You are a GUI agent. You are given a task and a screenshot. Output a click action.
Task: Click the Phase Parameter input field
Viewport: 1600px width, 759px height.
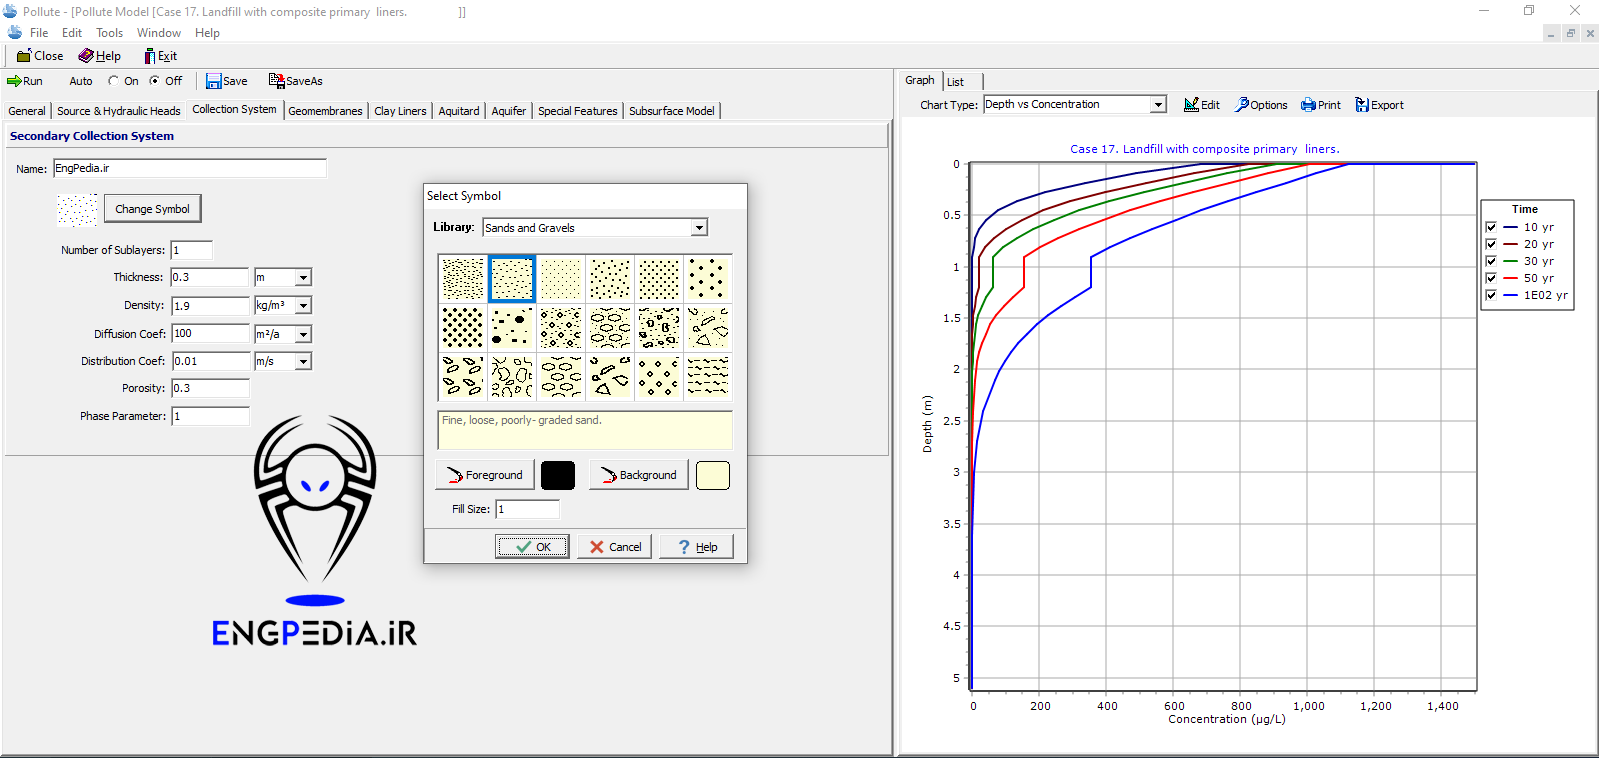(210, 416)
